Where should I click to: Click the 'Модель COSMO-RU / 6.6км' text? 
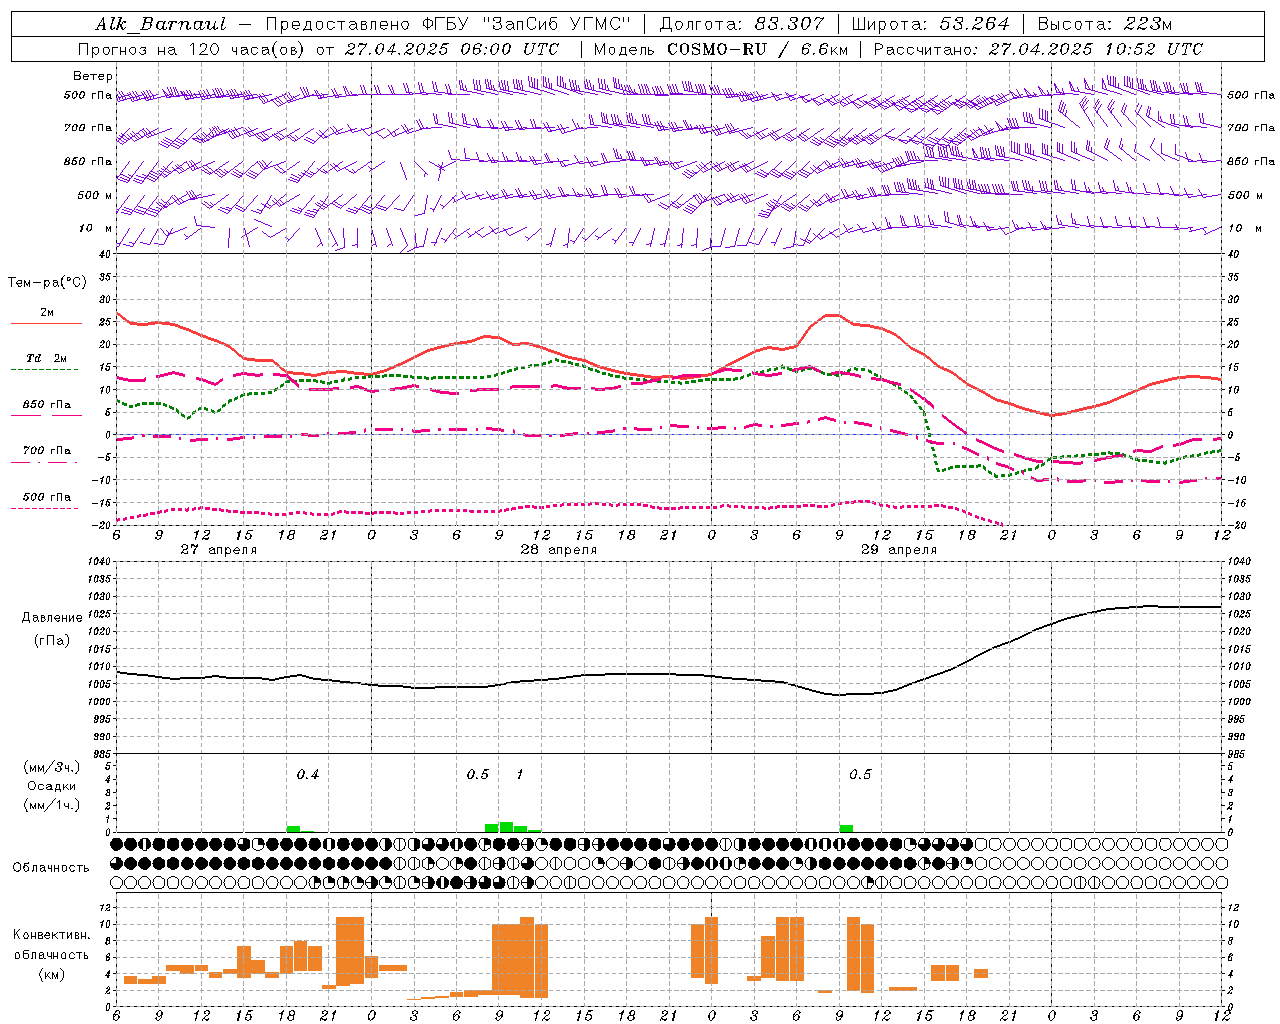pyautogui.click(x=721, y=49)
